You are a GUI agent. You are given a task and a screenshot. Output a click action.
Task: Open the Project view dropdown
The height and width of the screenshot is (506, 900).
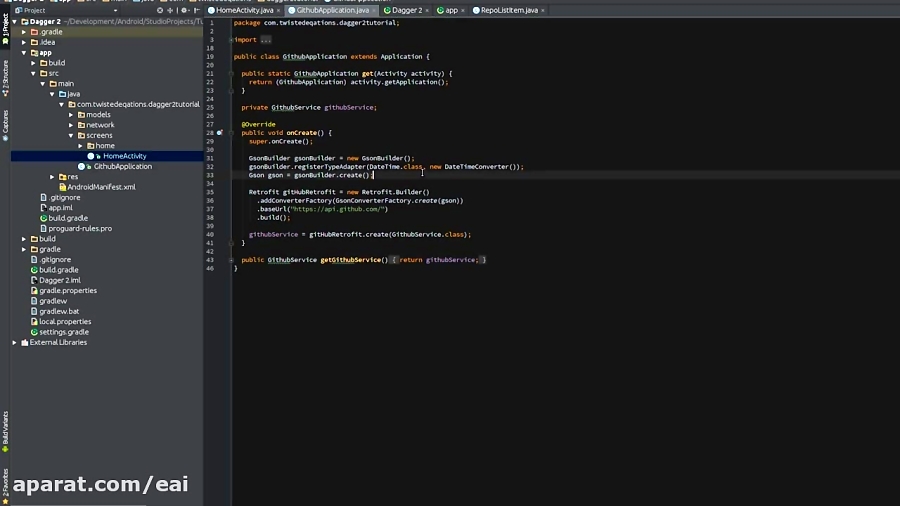pos(115,10)
